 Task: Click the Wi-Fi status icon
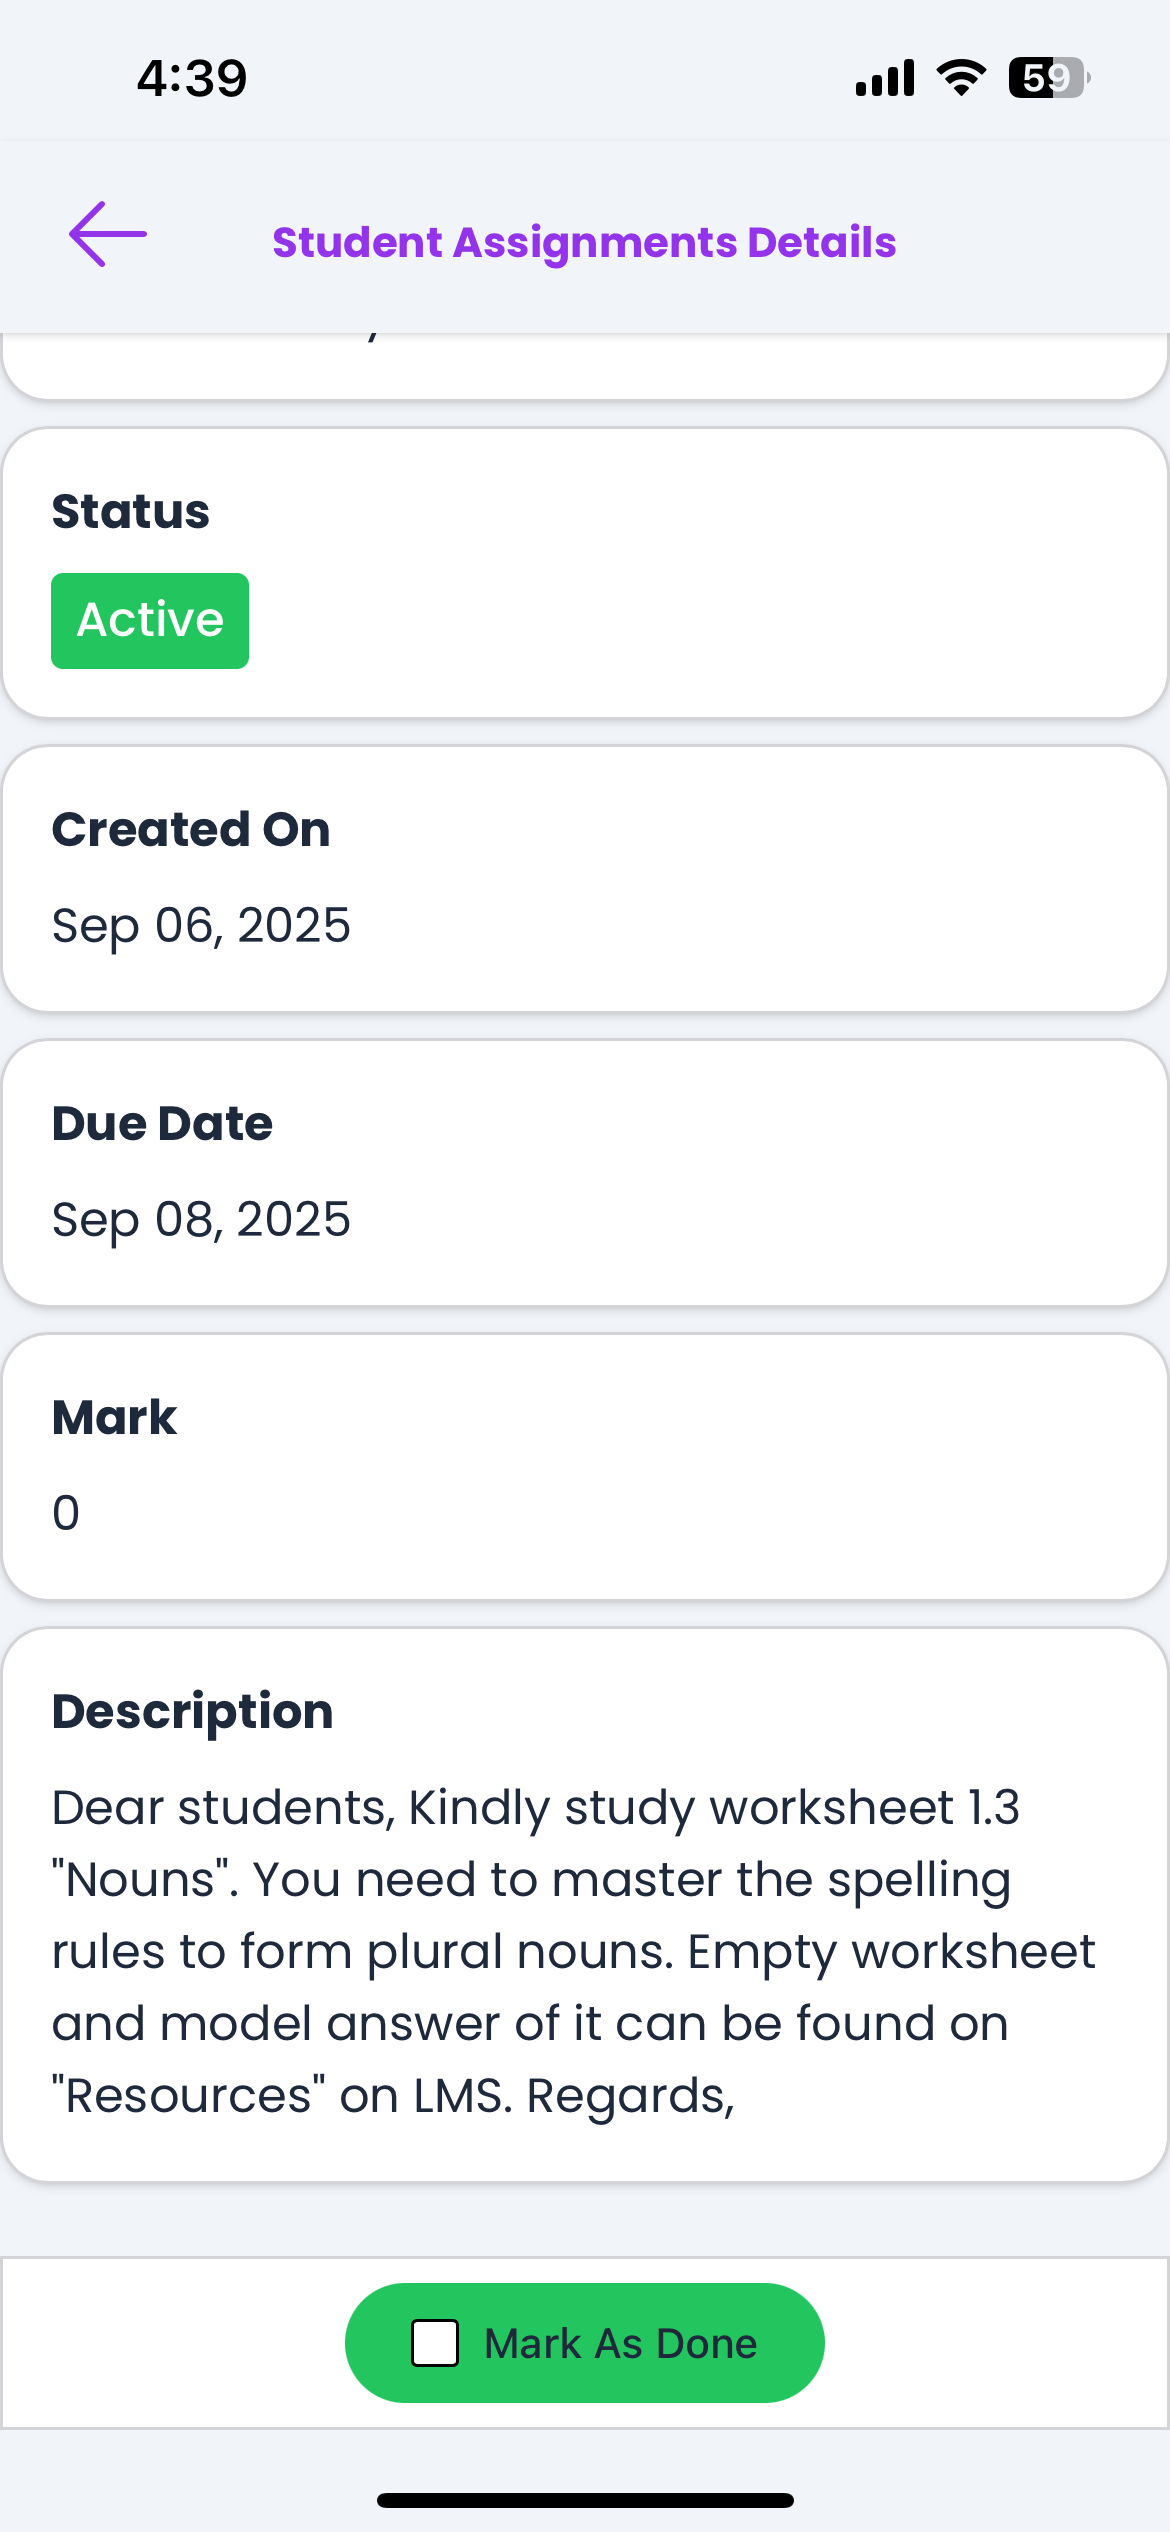coord(961,78)
